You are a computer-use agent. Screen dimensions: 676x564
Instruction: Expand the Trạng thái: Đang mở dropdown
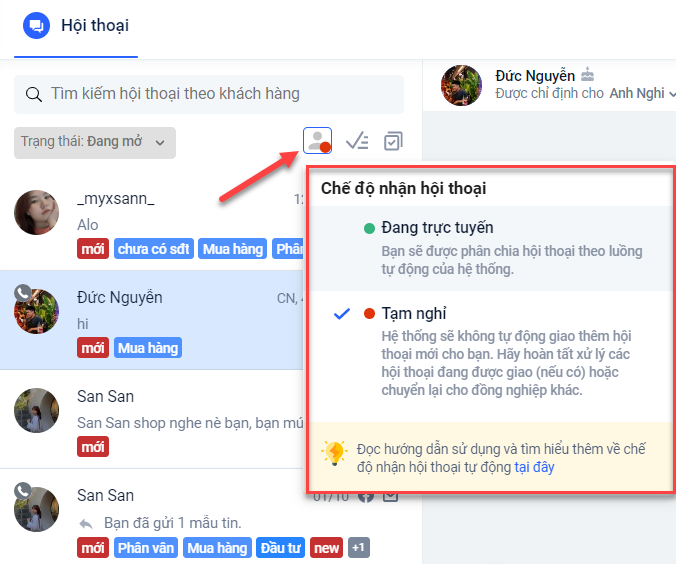[95, 142]
